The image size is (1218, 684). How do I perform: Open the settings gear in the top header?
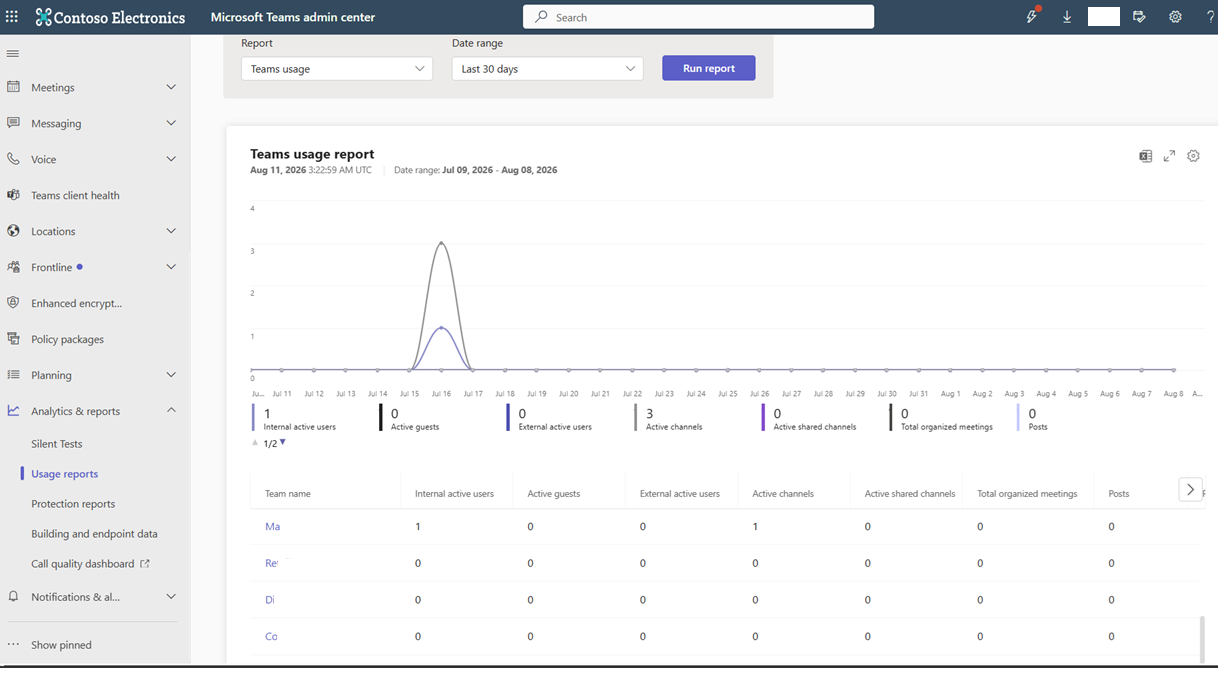(1175, 17)
